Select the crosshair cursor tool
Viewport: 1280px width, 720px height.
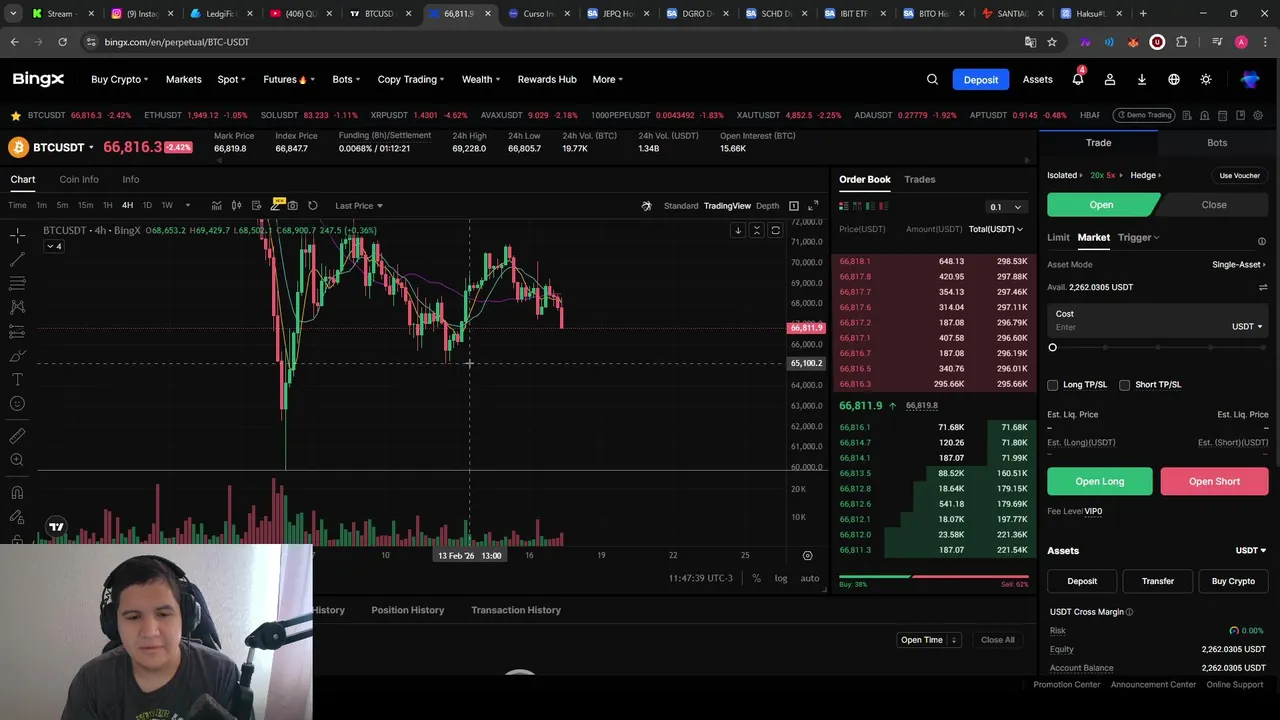pyautogui.click(x=17, y=236)
